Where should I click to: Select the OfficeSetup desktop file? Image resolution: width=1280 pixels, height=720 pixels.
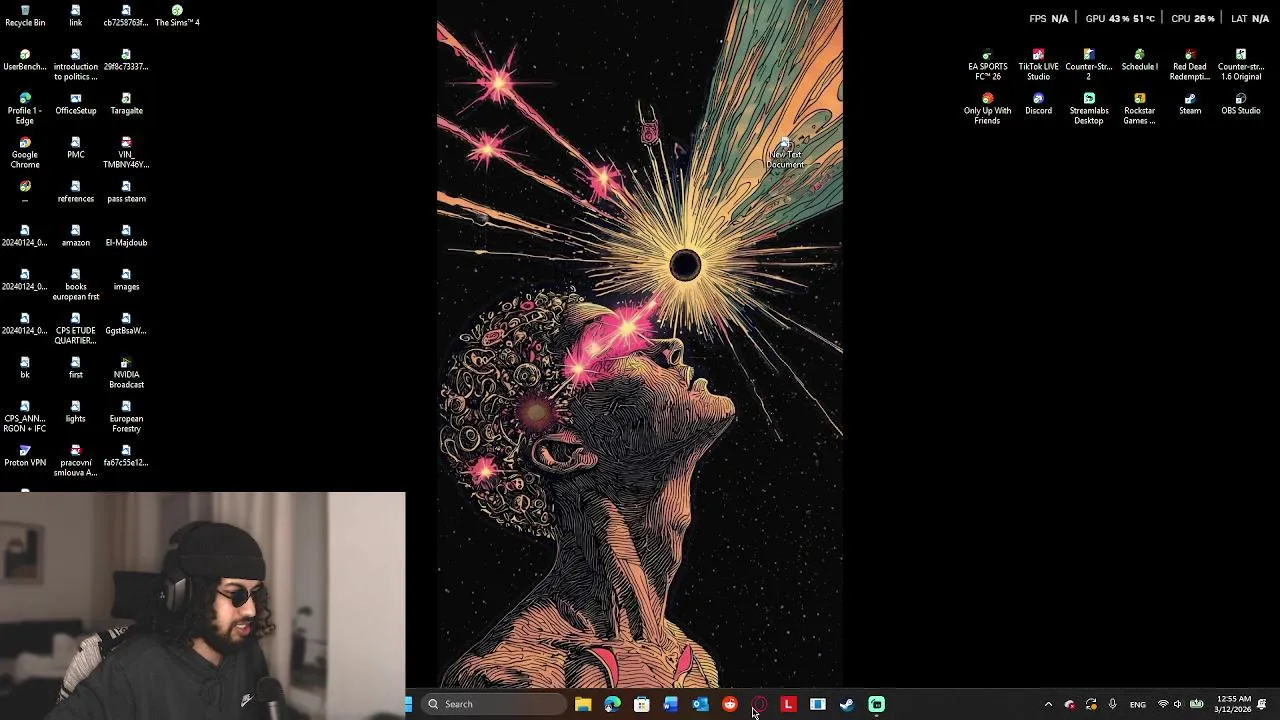[x=76, y=103]
